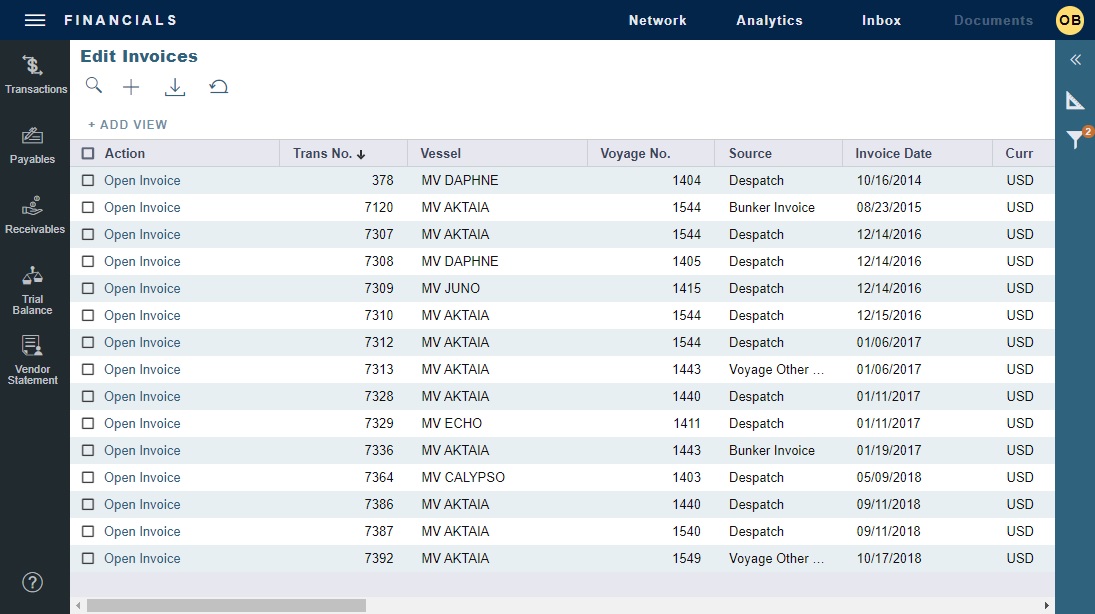Create a new invoice with the plus icon
The width and height of the screenshot is (1095, 614).
[131, 86]
